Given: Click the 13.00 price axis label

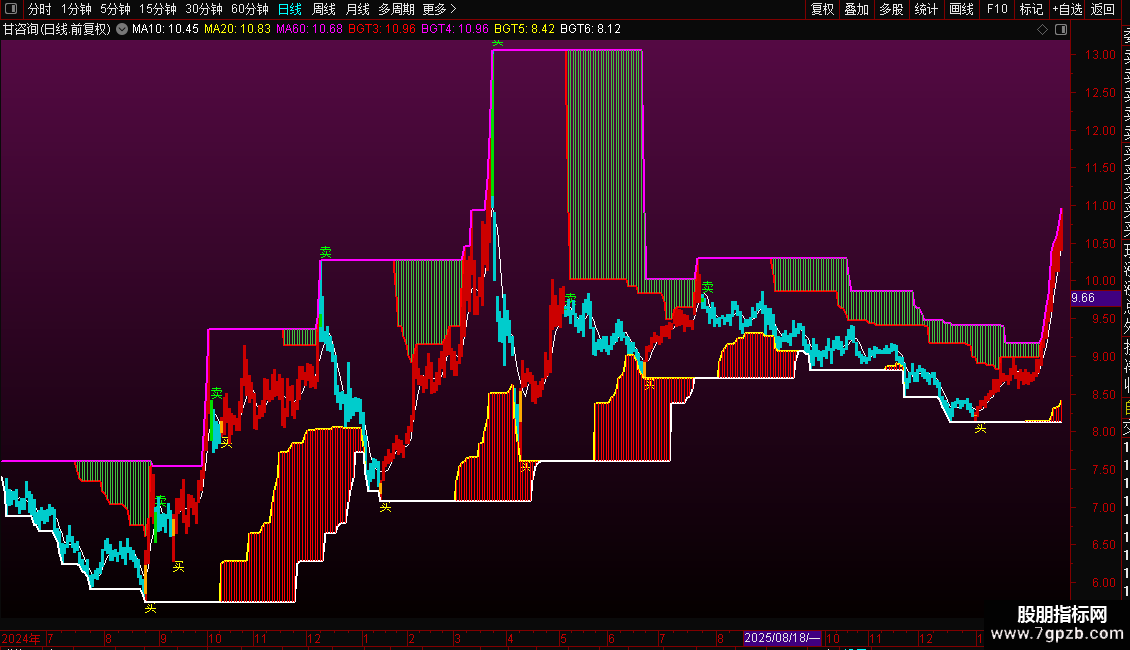Looking at the screenshot, I should pos(1100,55).
